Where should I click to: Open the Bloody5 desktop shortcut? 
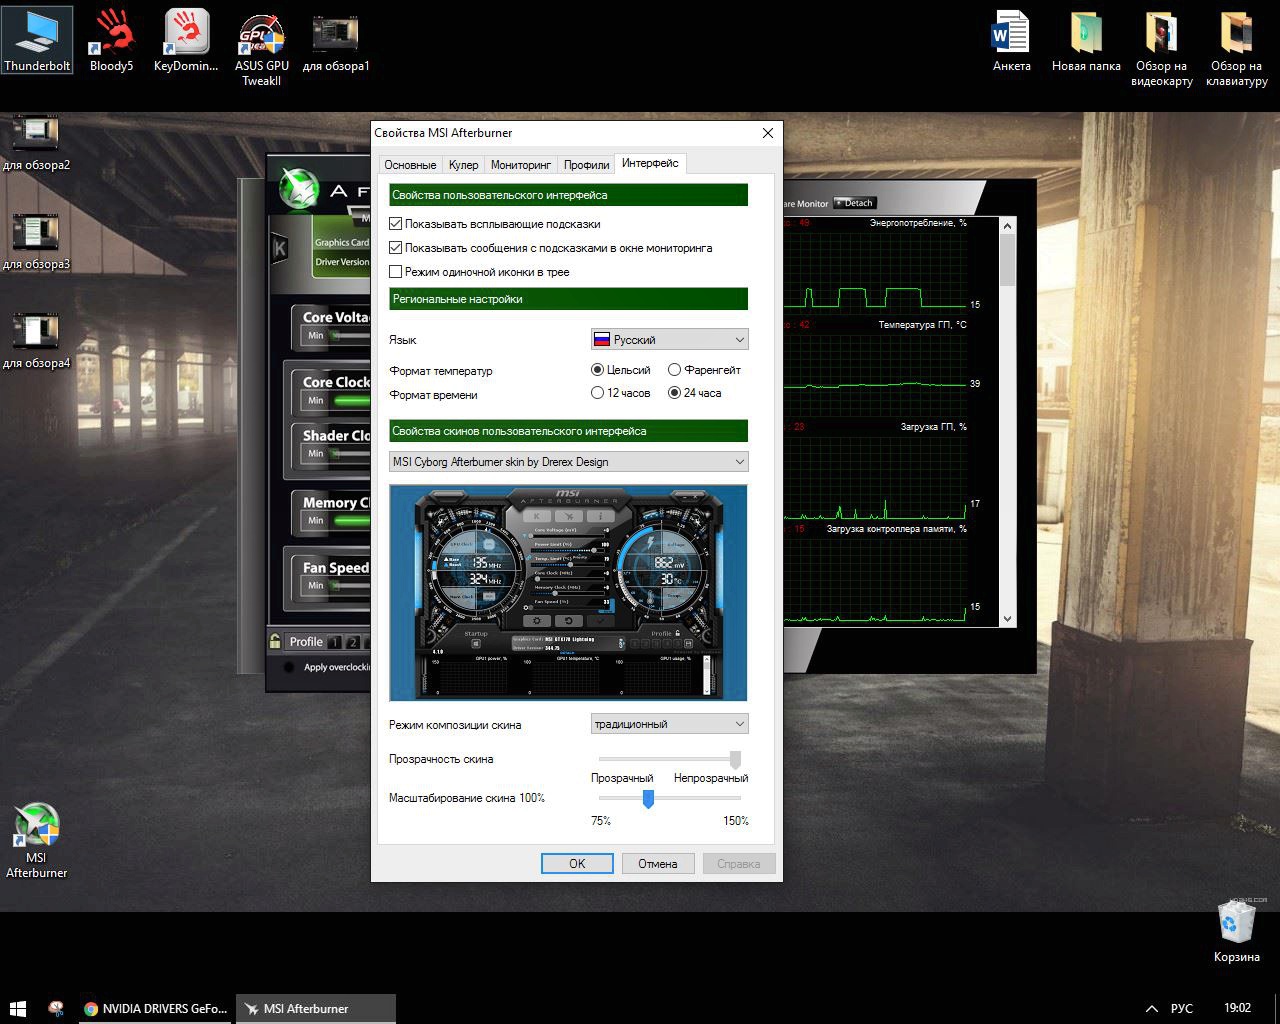[111, 40]
